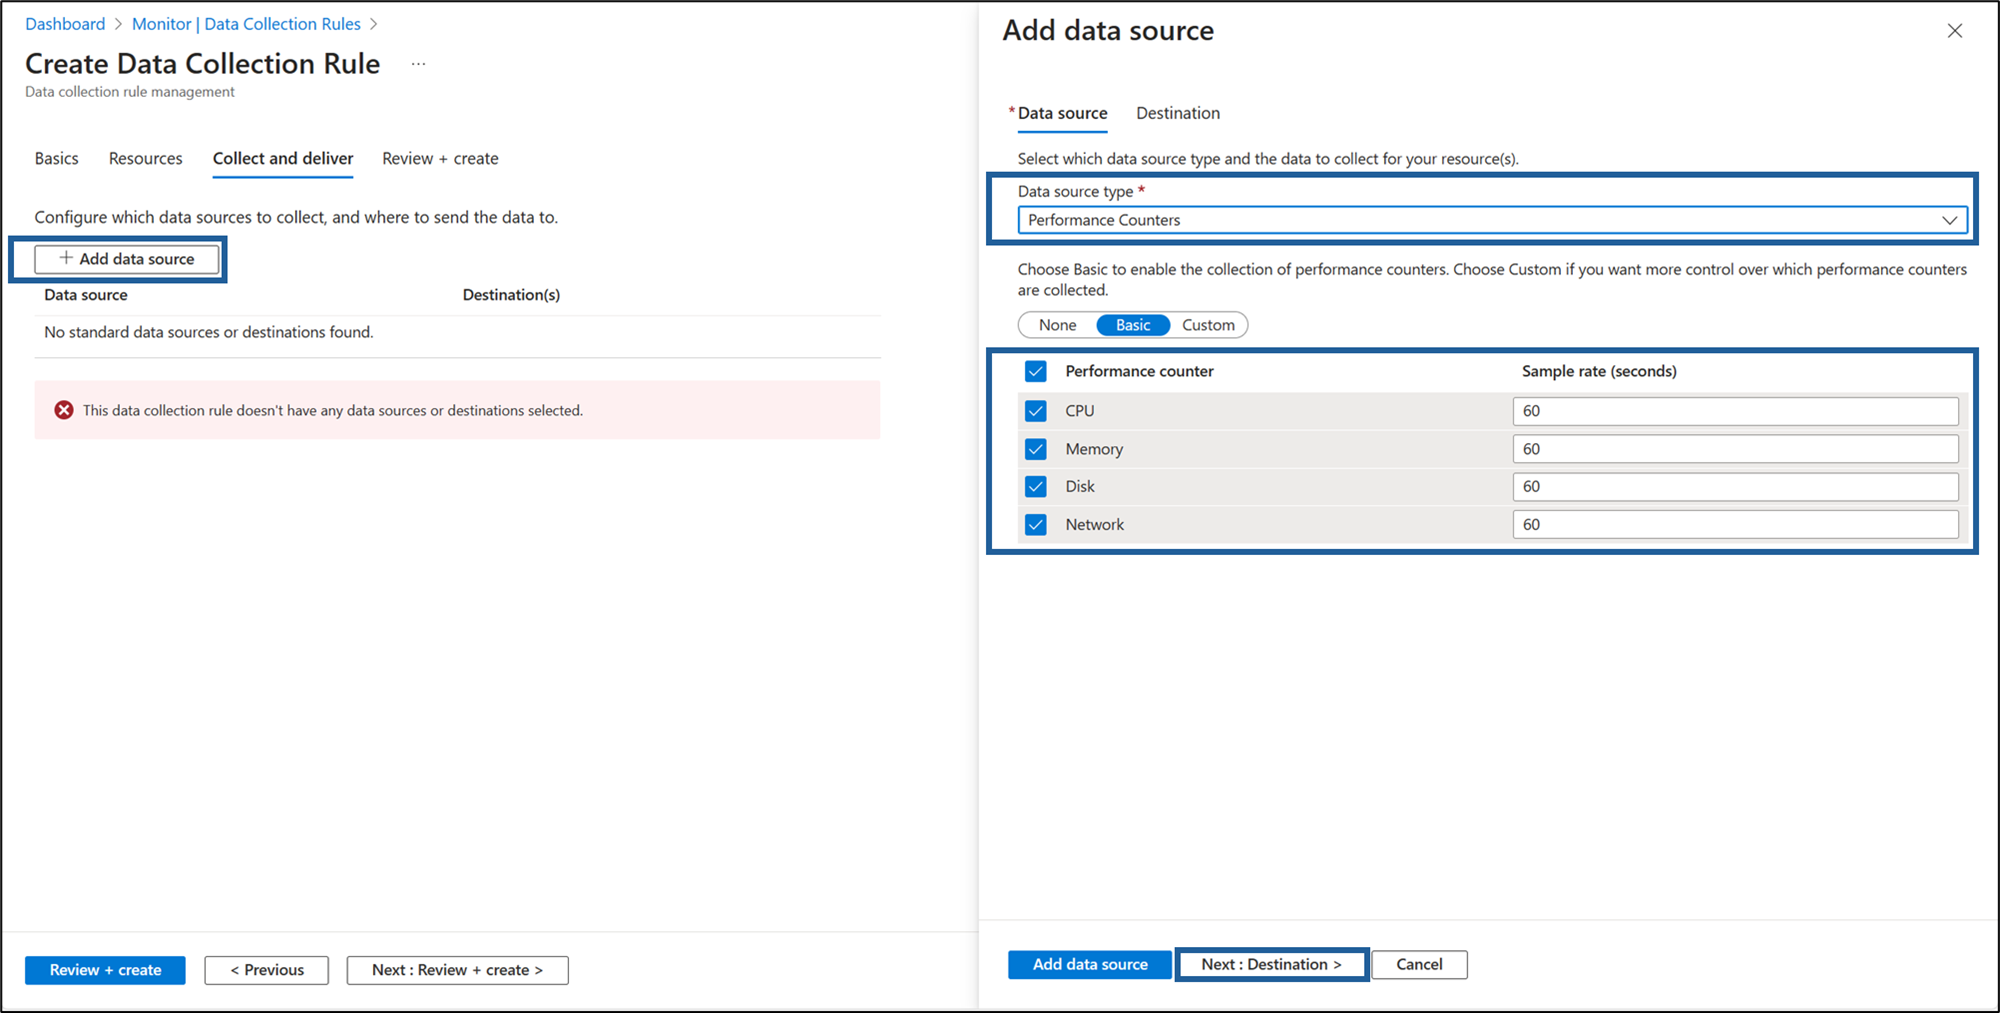Open the Resources tab
2000x1013 pixels.
pyautogui.click(x=145, y=158)
